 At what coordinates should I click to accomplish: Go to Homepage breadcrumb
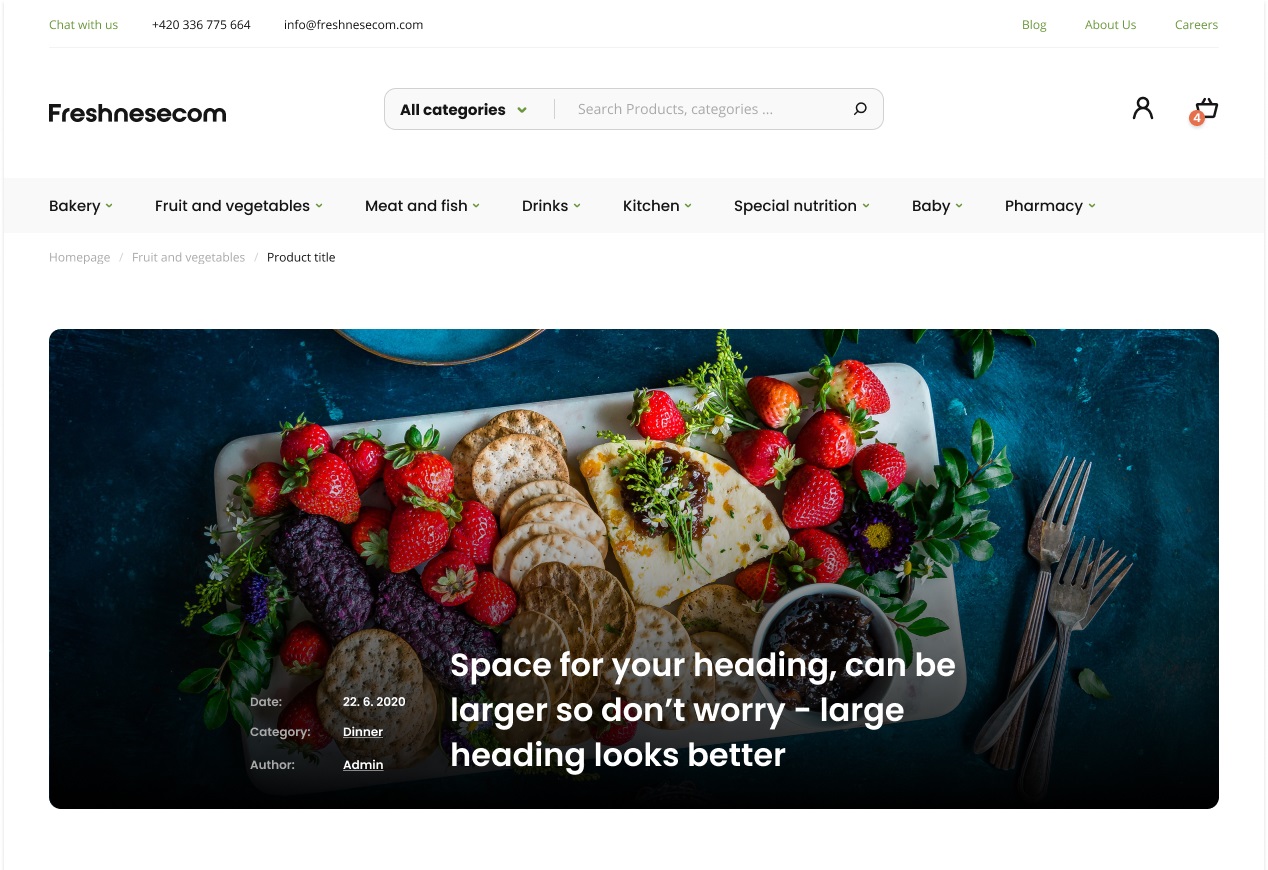click(79, 258)
